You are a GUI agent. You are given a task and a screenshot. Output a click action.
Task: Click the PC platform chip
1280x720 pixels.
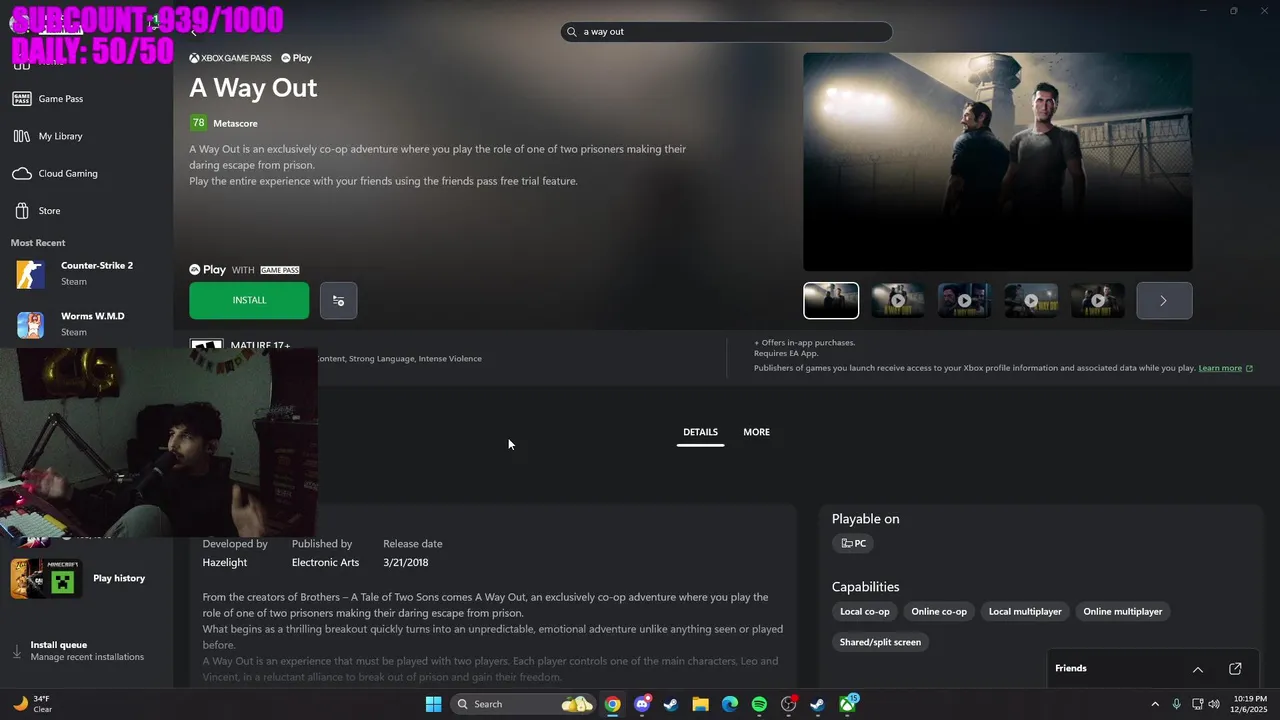853,543
